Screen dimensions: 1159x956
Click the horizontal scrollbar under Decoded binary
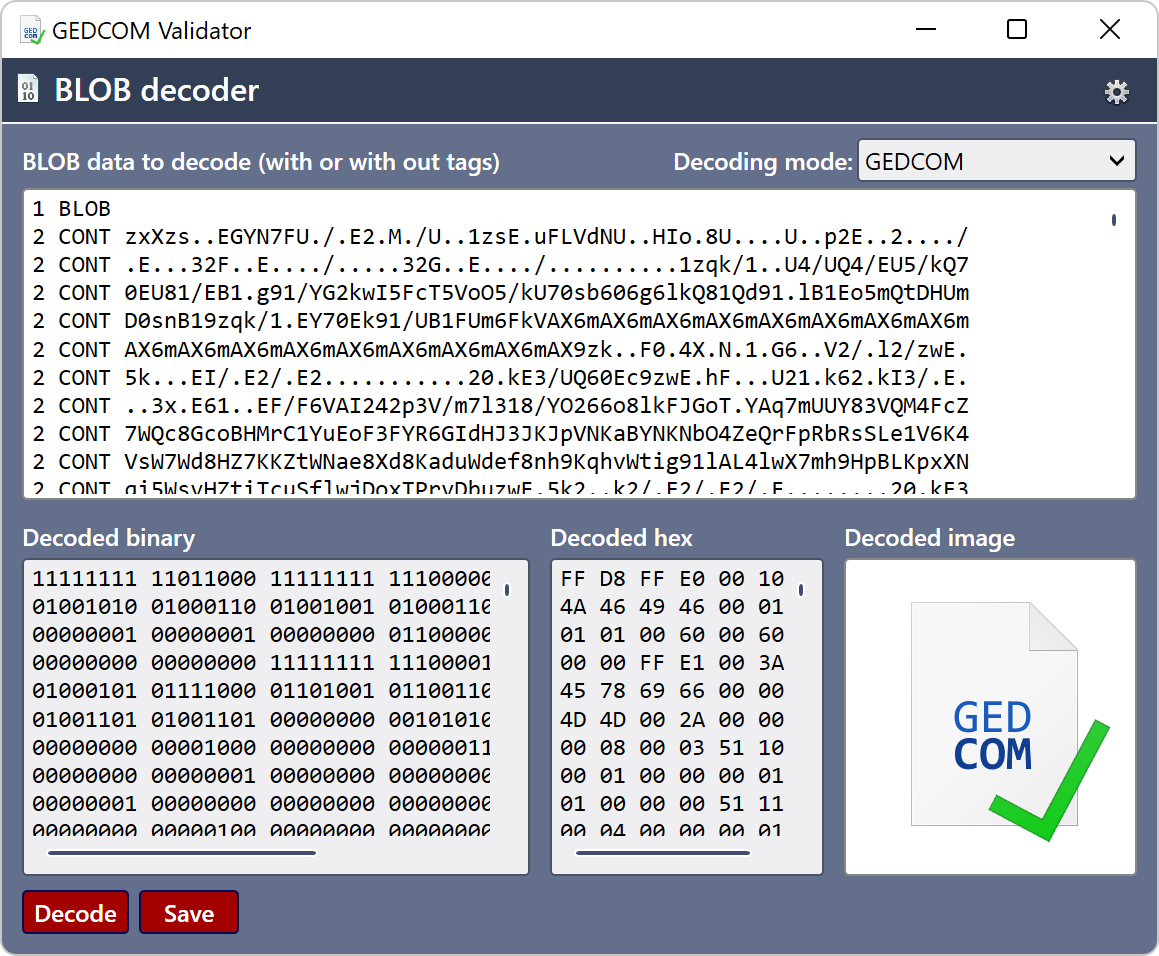(x=180, y=853)
